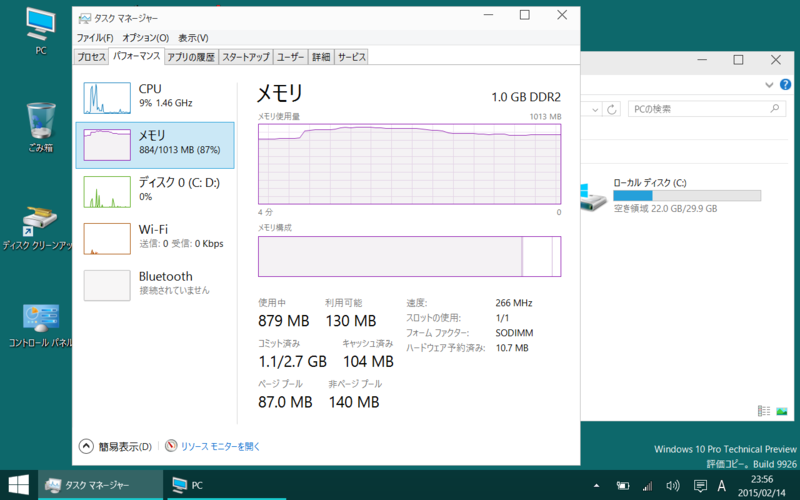The height and width of the screenshot is (500, 800).
Task: Select the CPU performance graph thumbnail
Action: 107,98
